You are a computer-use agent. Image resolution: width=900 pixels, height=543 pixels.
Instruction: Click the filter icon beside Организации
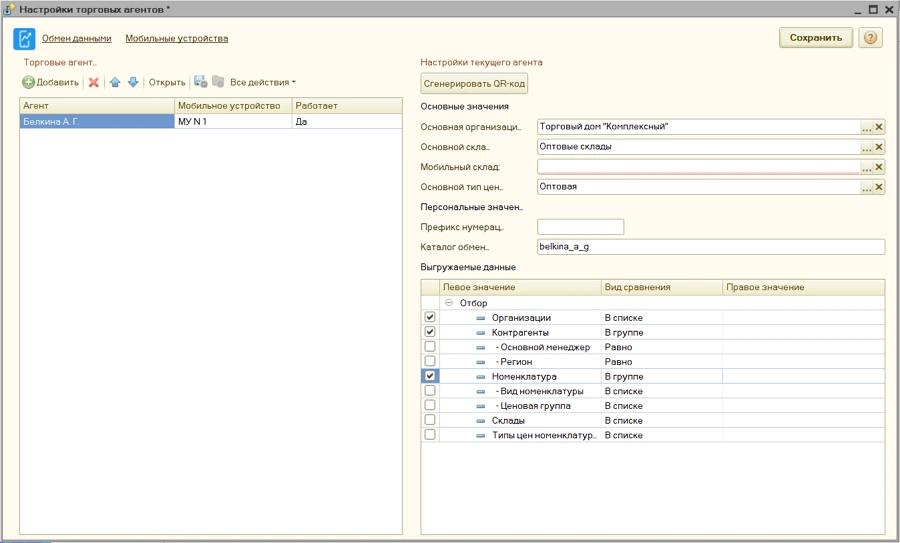(481, 318)
